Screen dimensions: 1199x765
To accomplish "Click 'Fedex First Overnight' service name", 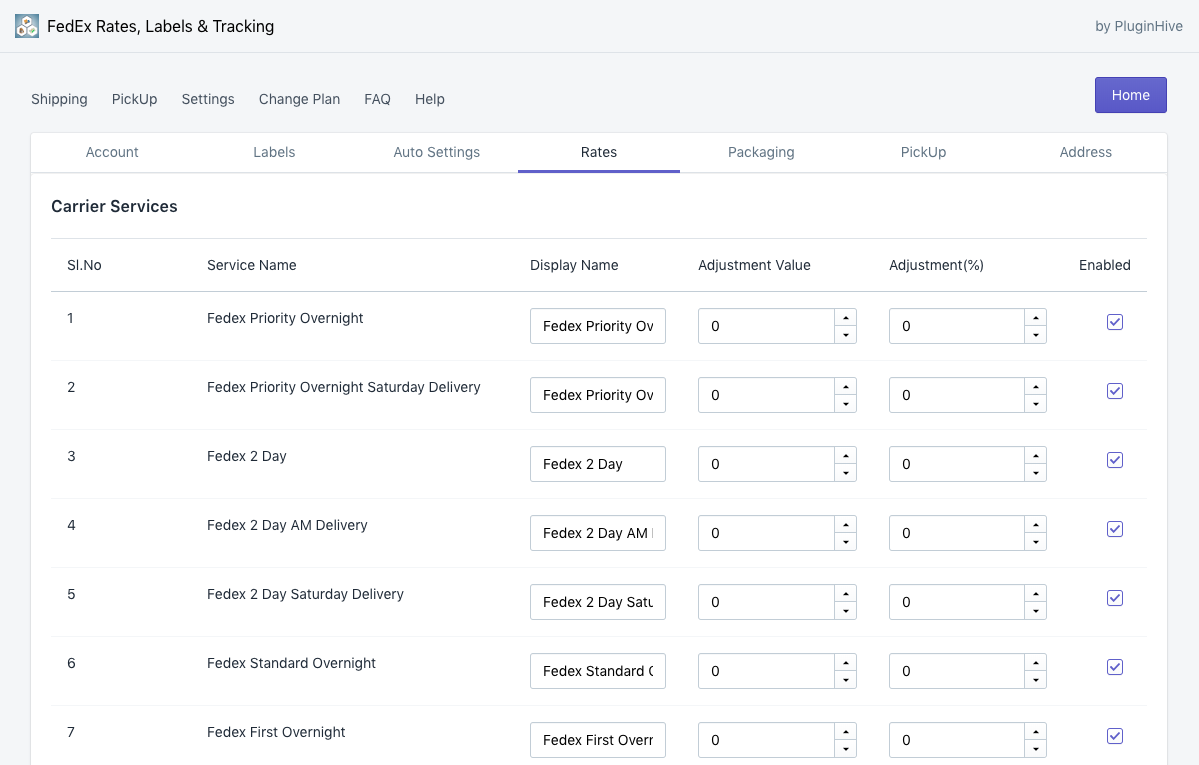I will [276, 732].
